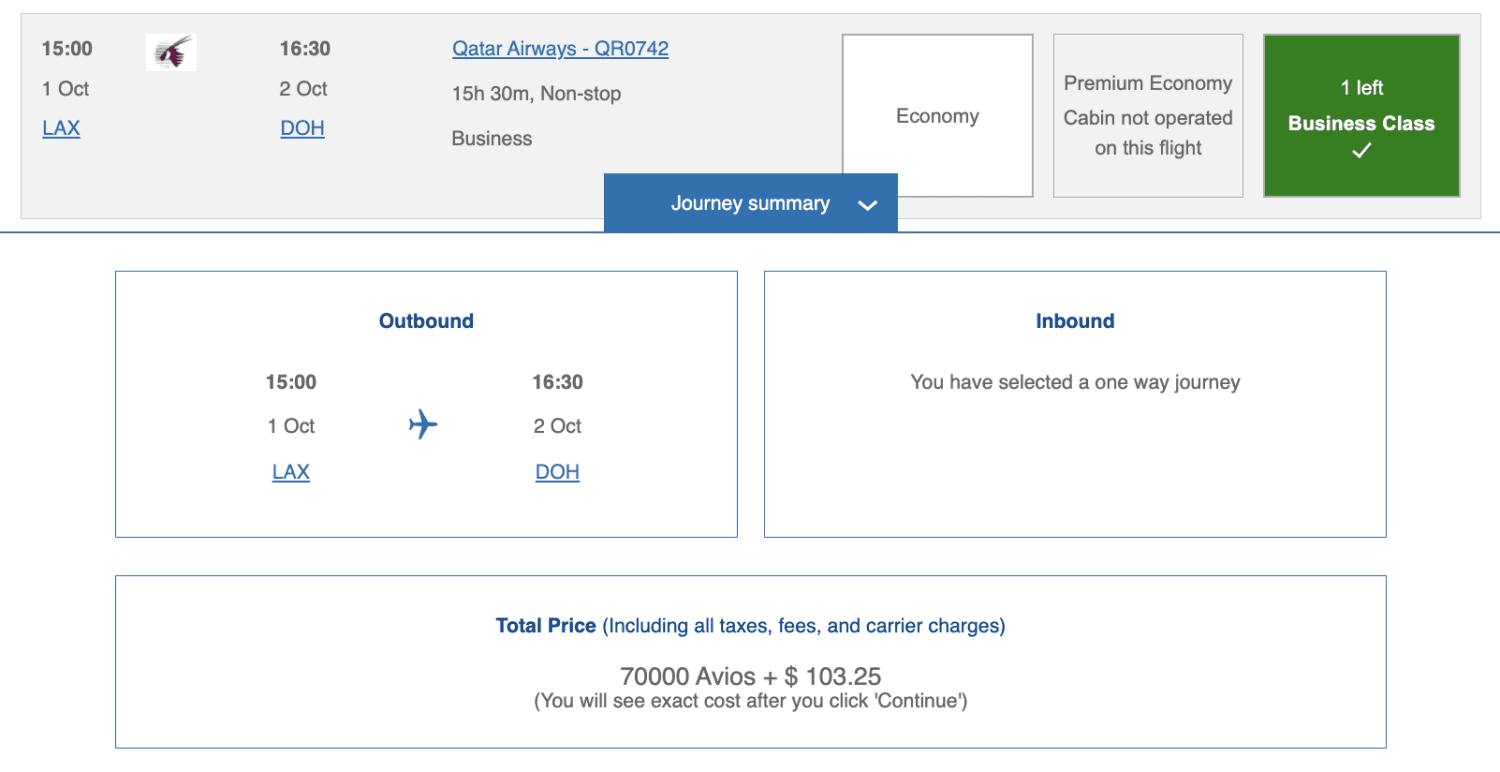Screen dimensions: 1500x772
Task: Click the Qatar Airways logo icon
Action: click(x=171, y=52)
